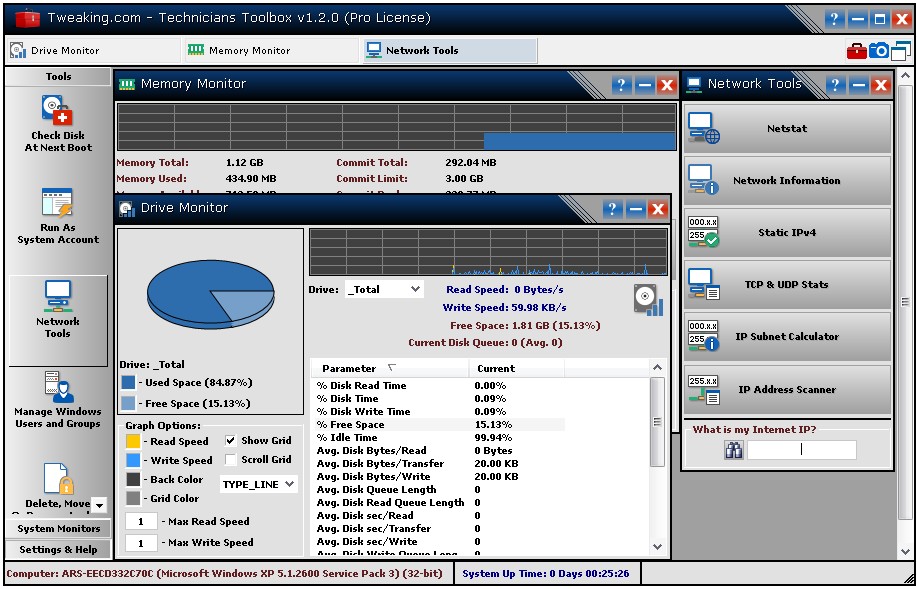Launch Run As System Account tool
The height and width of the screenshot is (589, 917).
(x=58, y=216)
